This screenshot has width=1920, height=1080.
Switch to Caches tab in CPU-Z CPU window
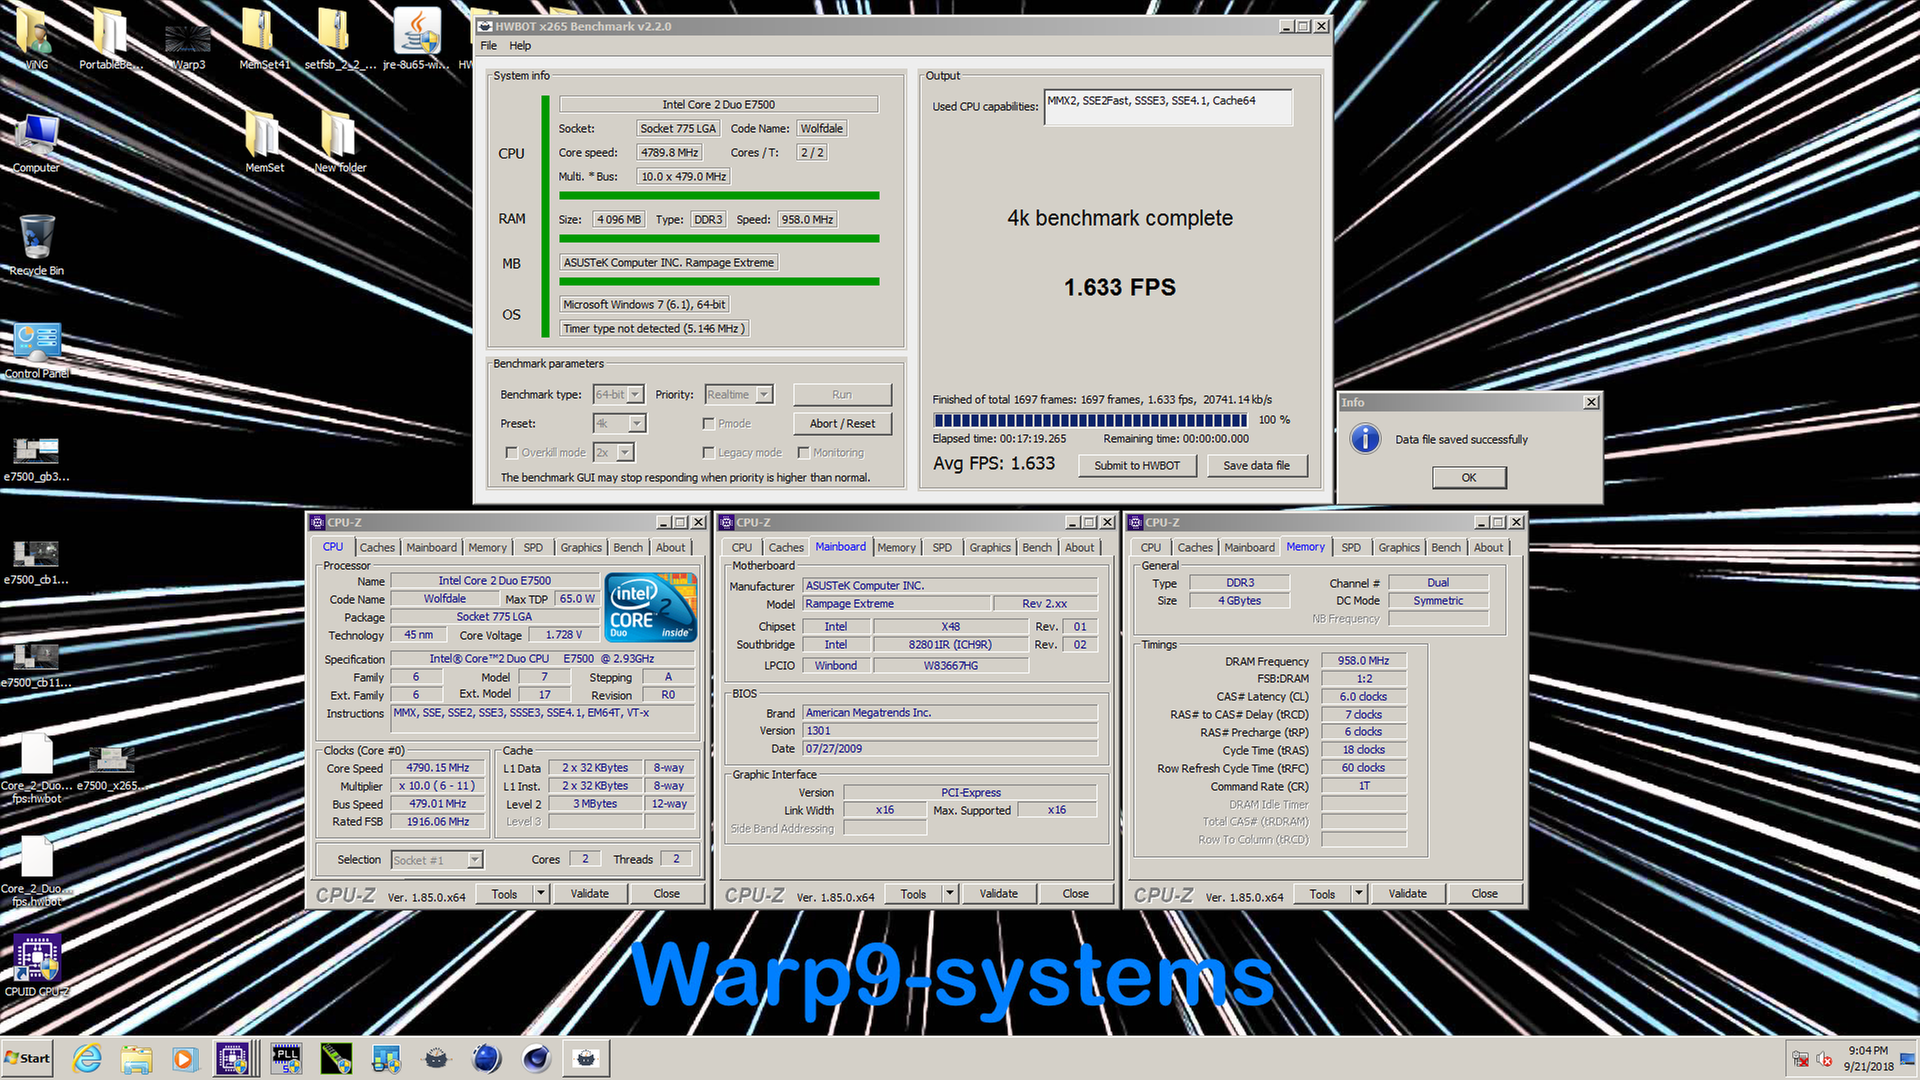(x=377, y=548)
